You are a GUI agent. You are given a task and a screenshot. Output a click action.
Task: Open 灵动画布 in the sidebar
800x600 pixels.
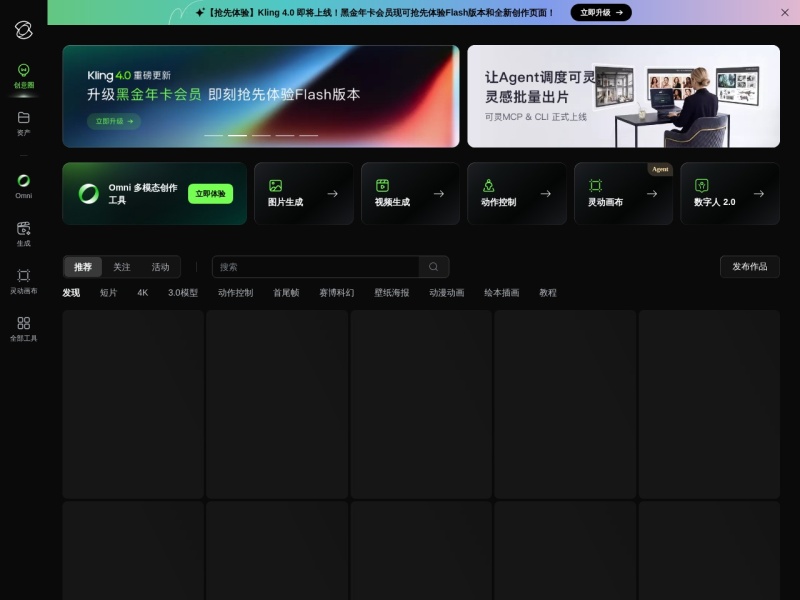coord(23,282)
